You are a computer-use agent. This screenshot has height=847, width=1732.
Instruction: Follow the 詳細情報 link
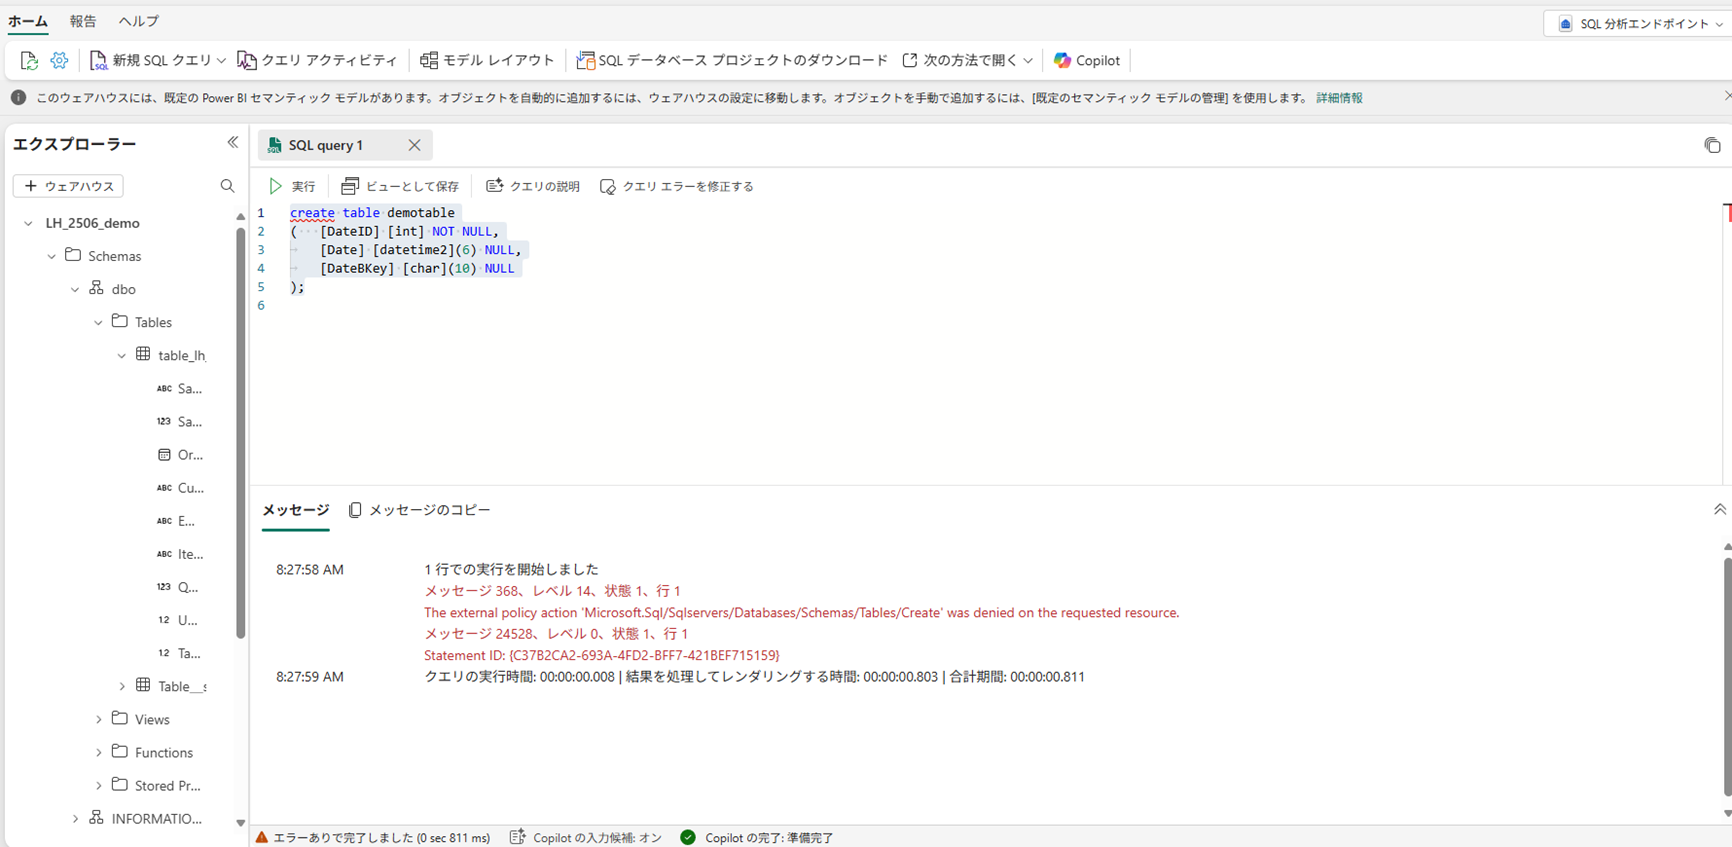point(1339,98)
